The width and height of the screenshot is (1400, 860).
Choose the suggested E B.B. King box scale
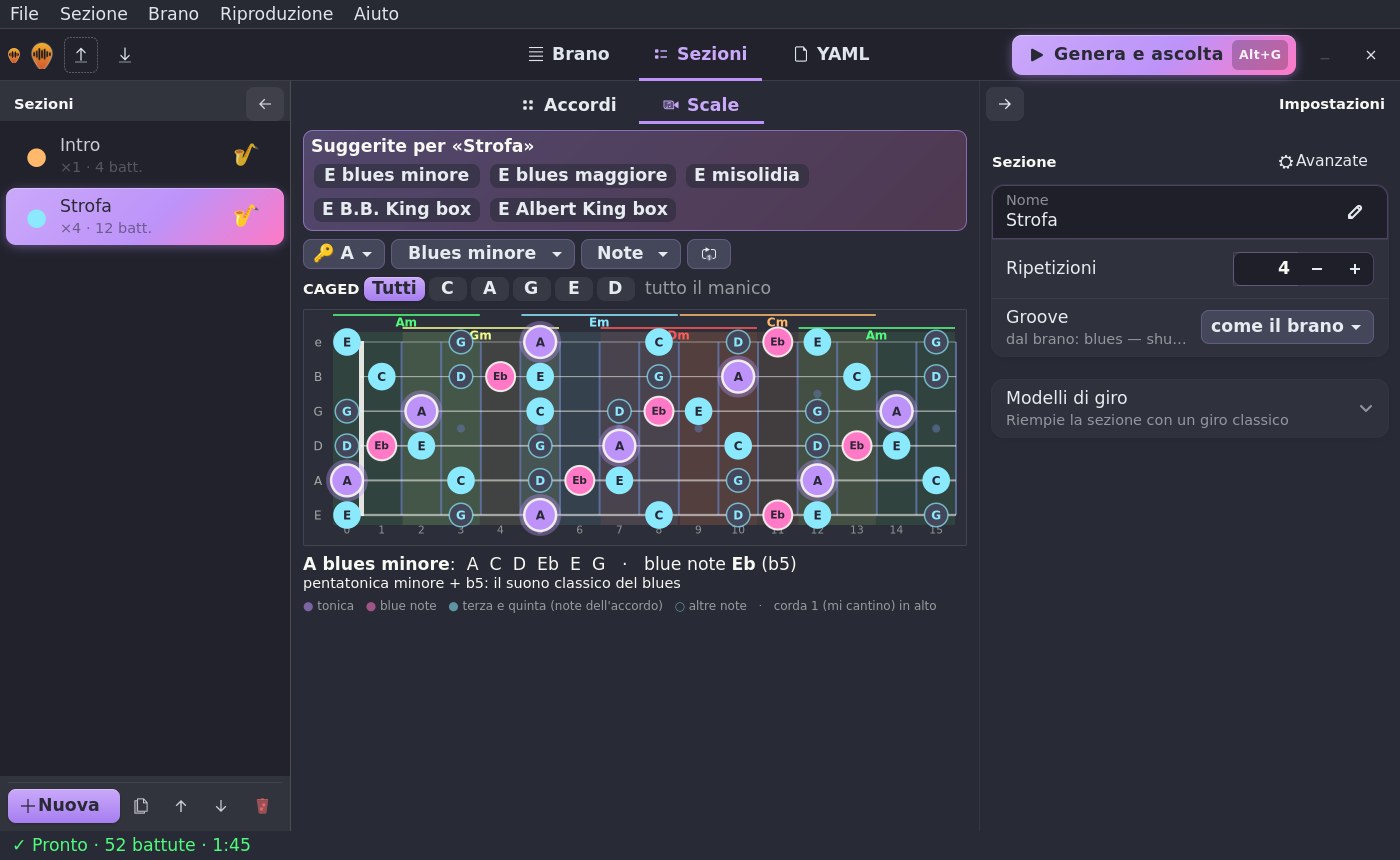tap(397, 210)
